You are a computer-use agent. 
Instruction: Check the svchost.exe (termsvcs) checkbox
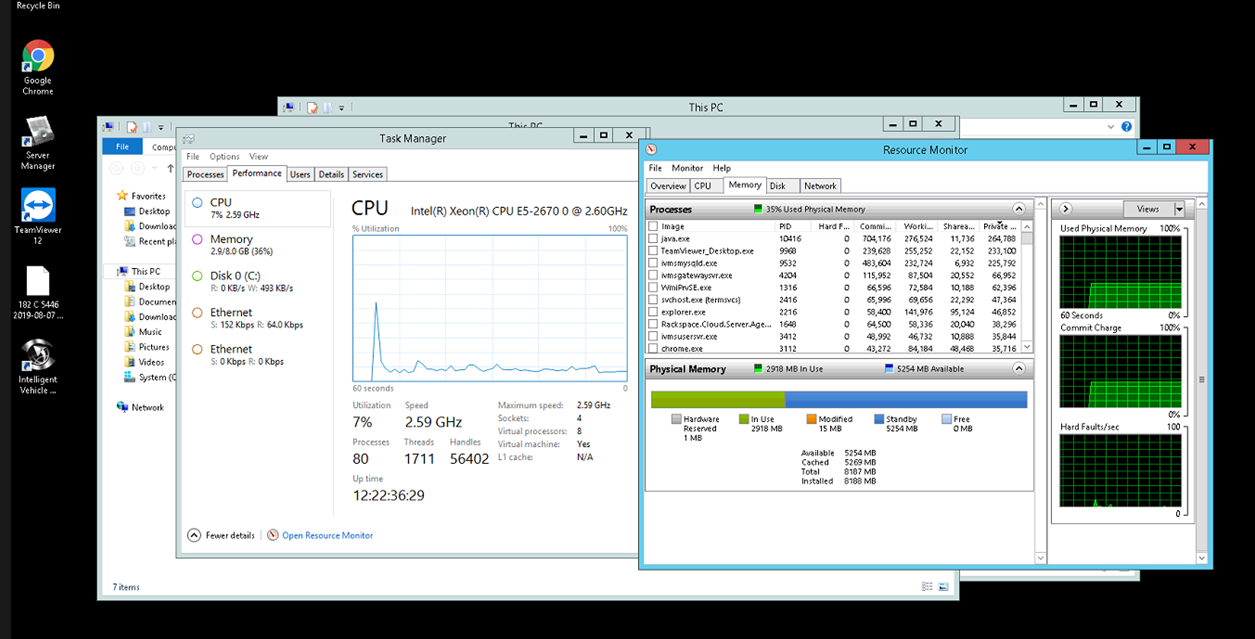point(653,299)
